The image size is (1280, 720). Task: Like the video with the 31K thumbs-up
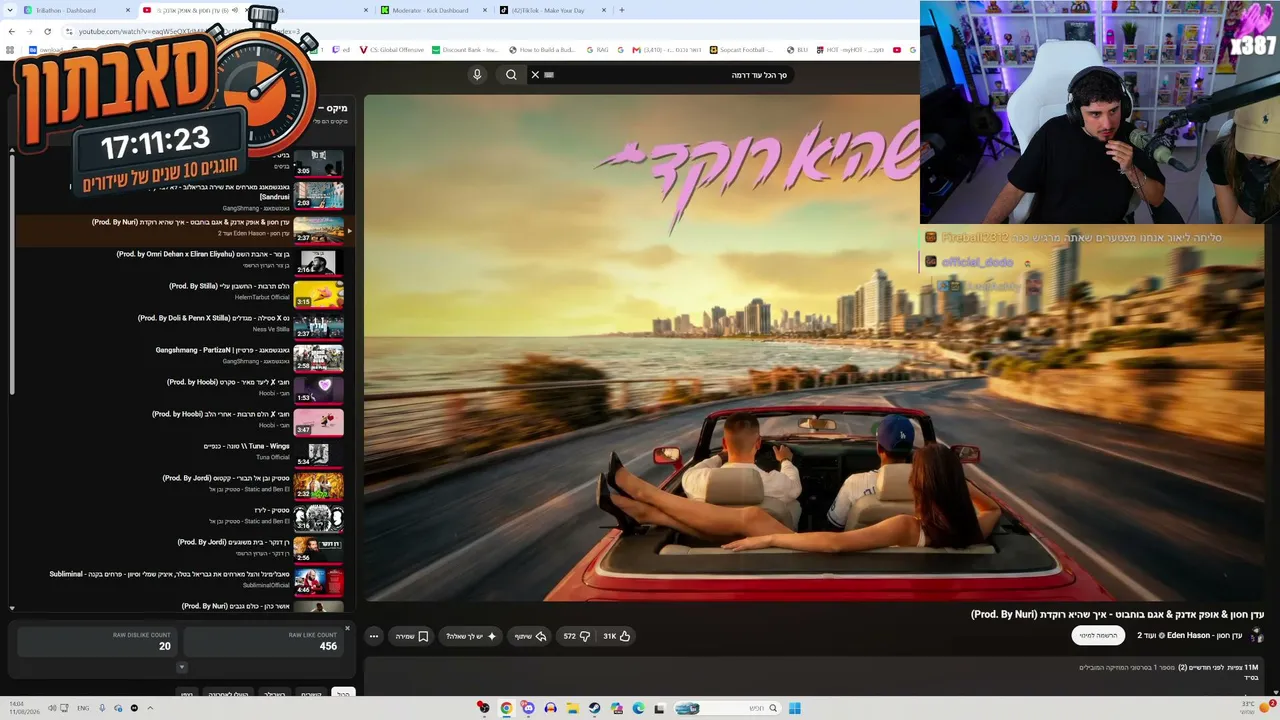pyautogui.click(x=616, y=636)
